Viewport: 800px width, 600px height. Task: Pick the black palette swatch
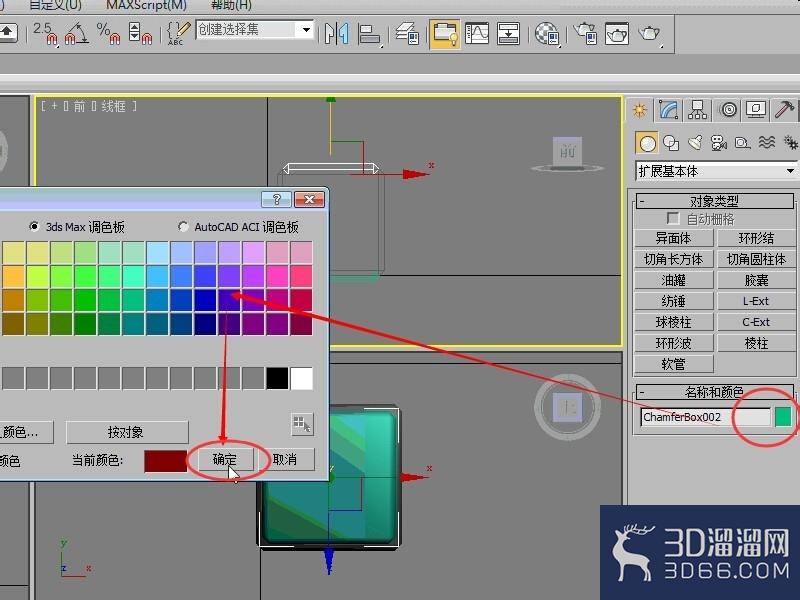(x=277, y=378)
